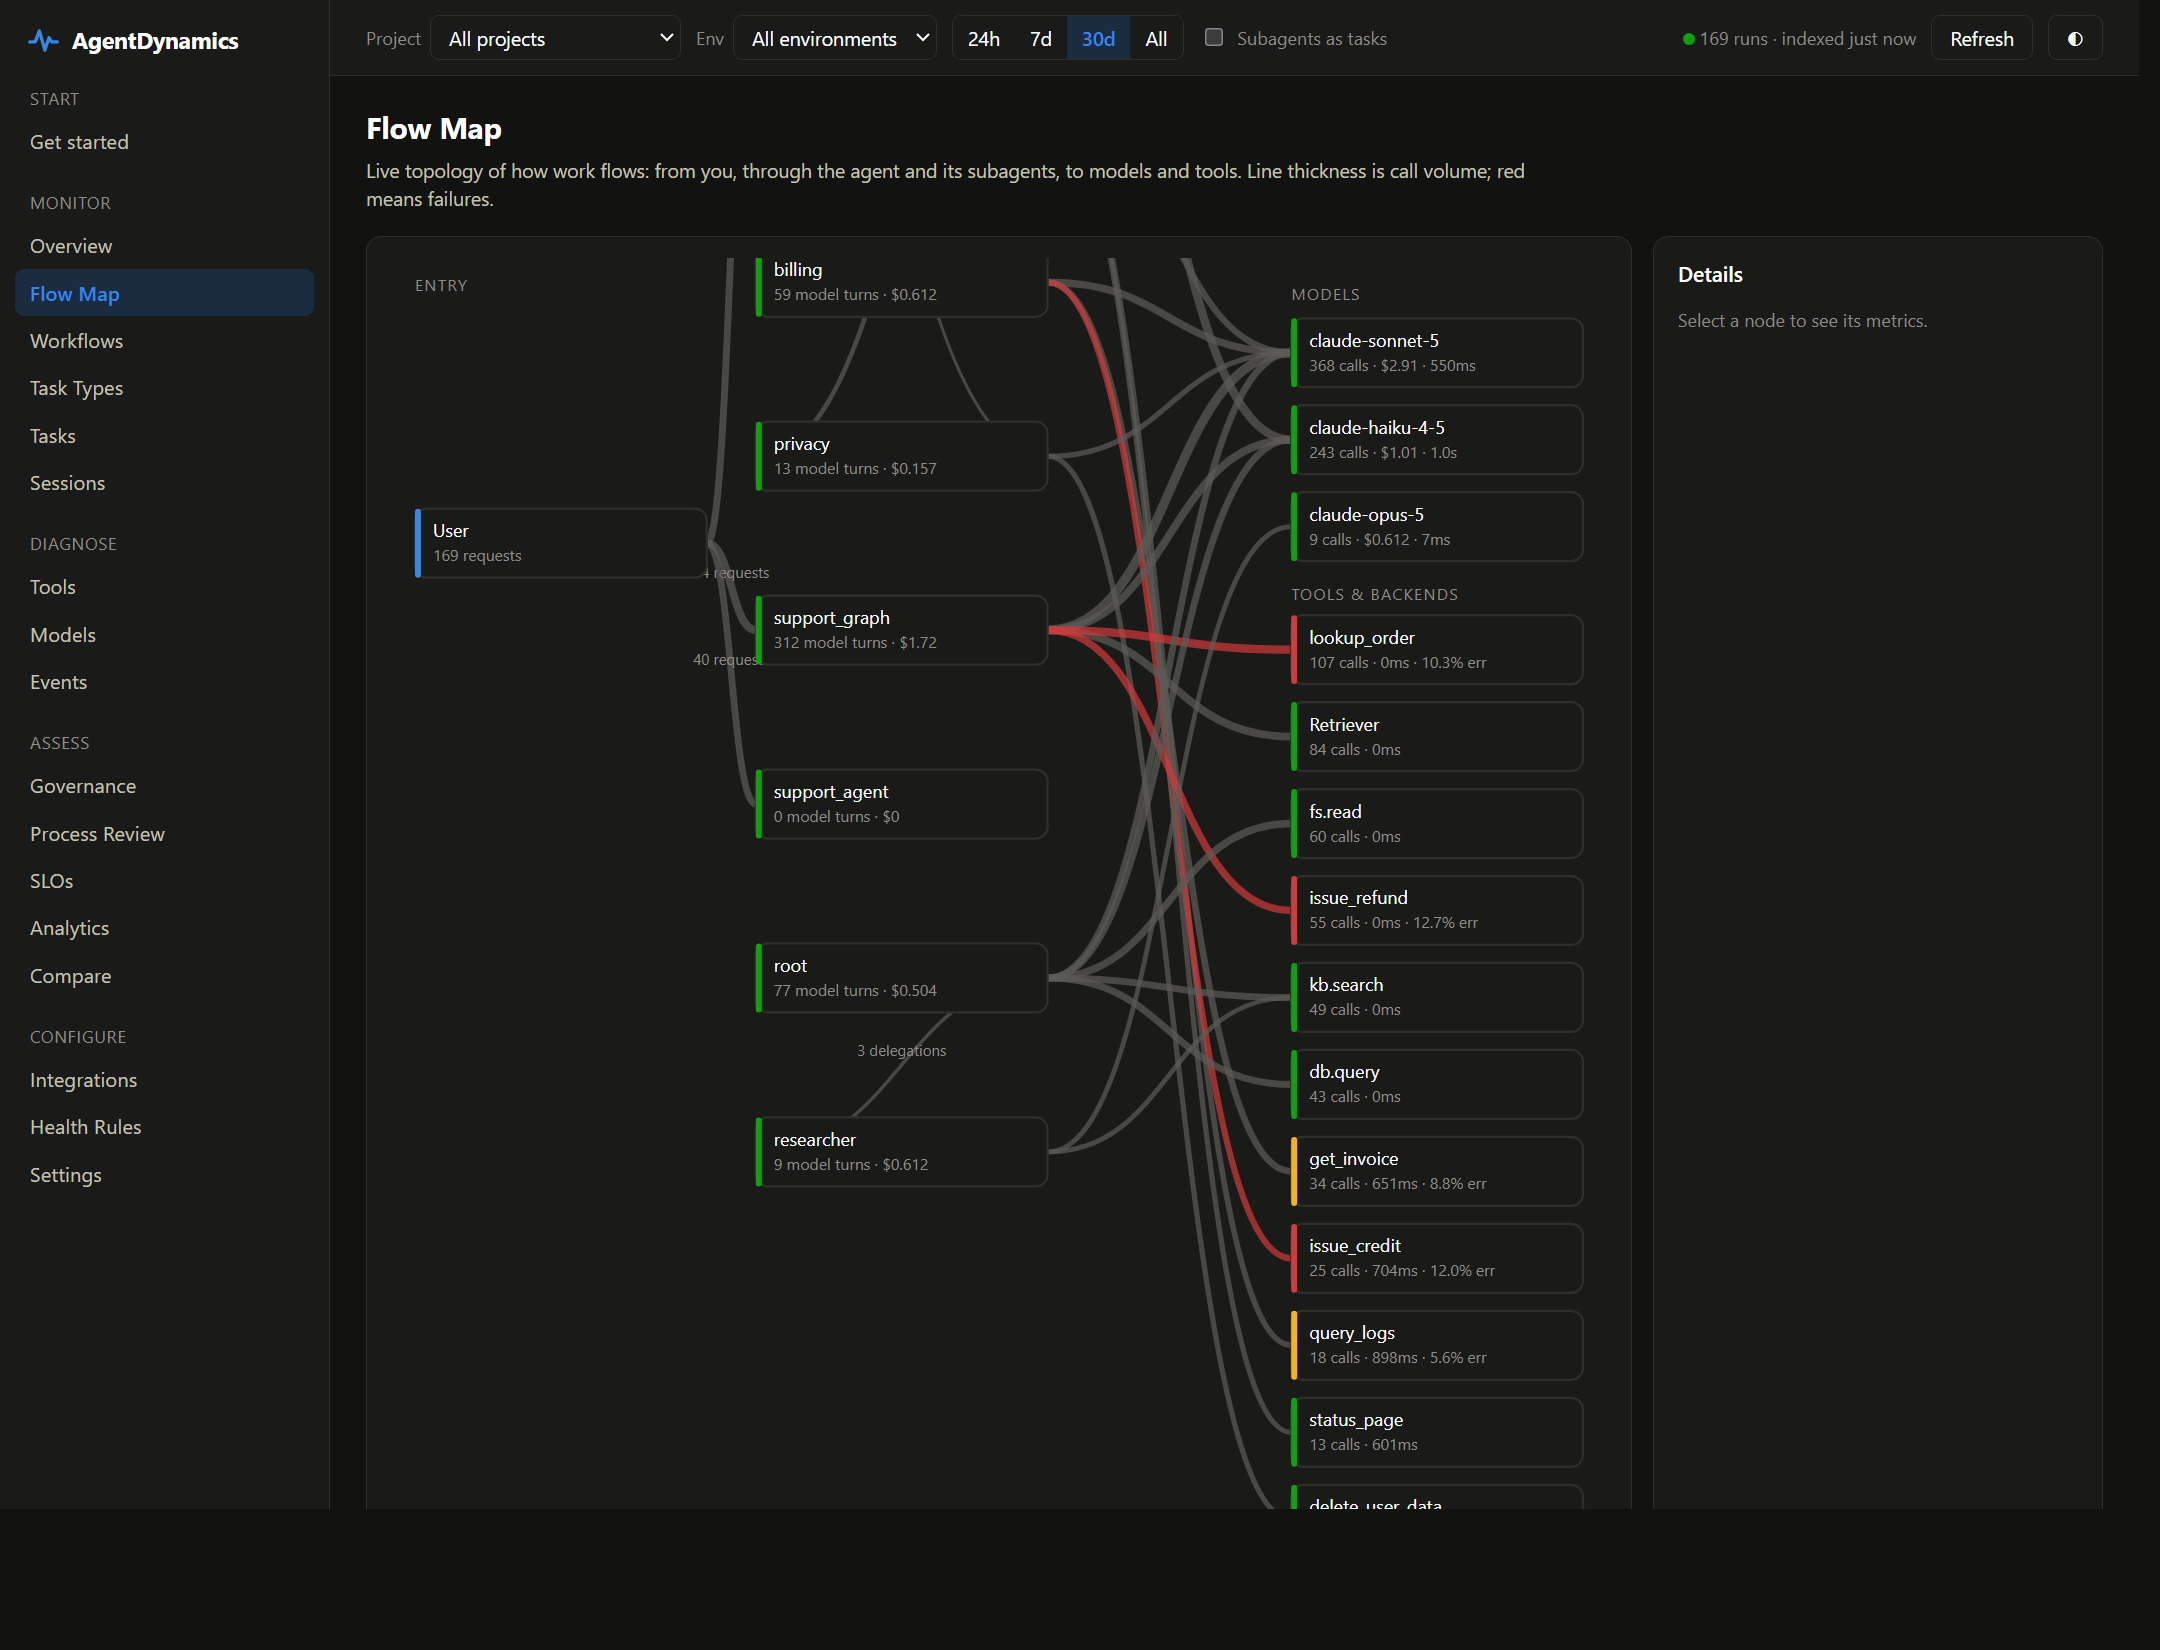The height and width of the screenshot is (1650, 2160).
Task: Open the All environments dropdown
Action: [x=834, y=38]
